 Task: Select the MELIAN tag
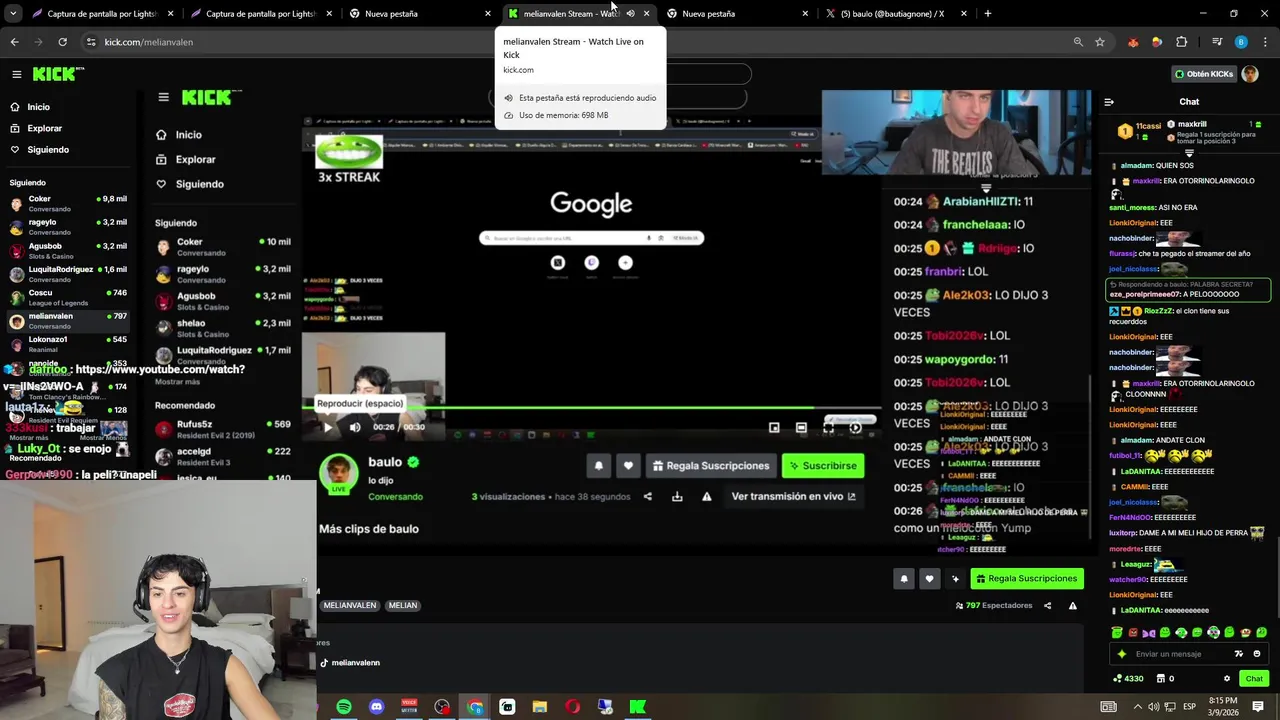[403, 605]
